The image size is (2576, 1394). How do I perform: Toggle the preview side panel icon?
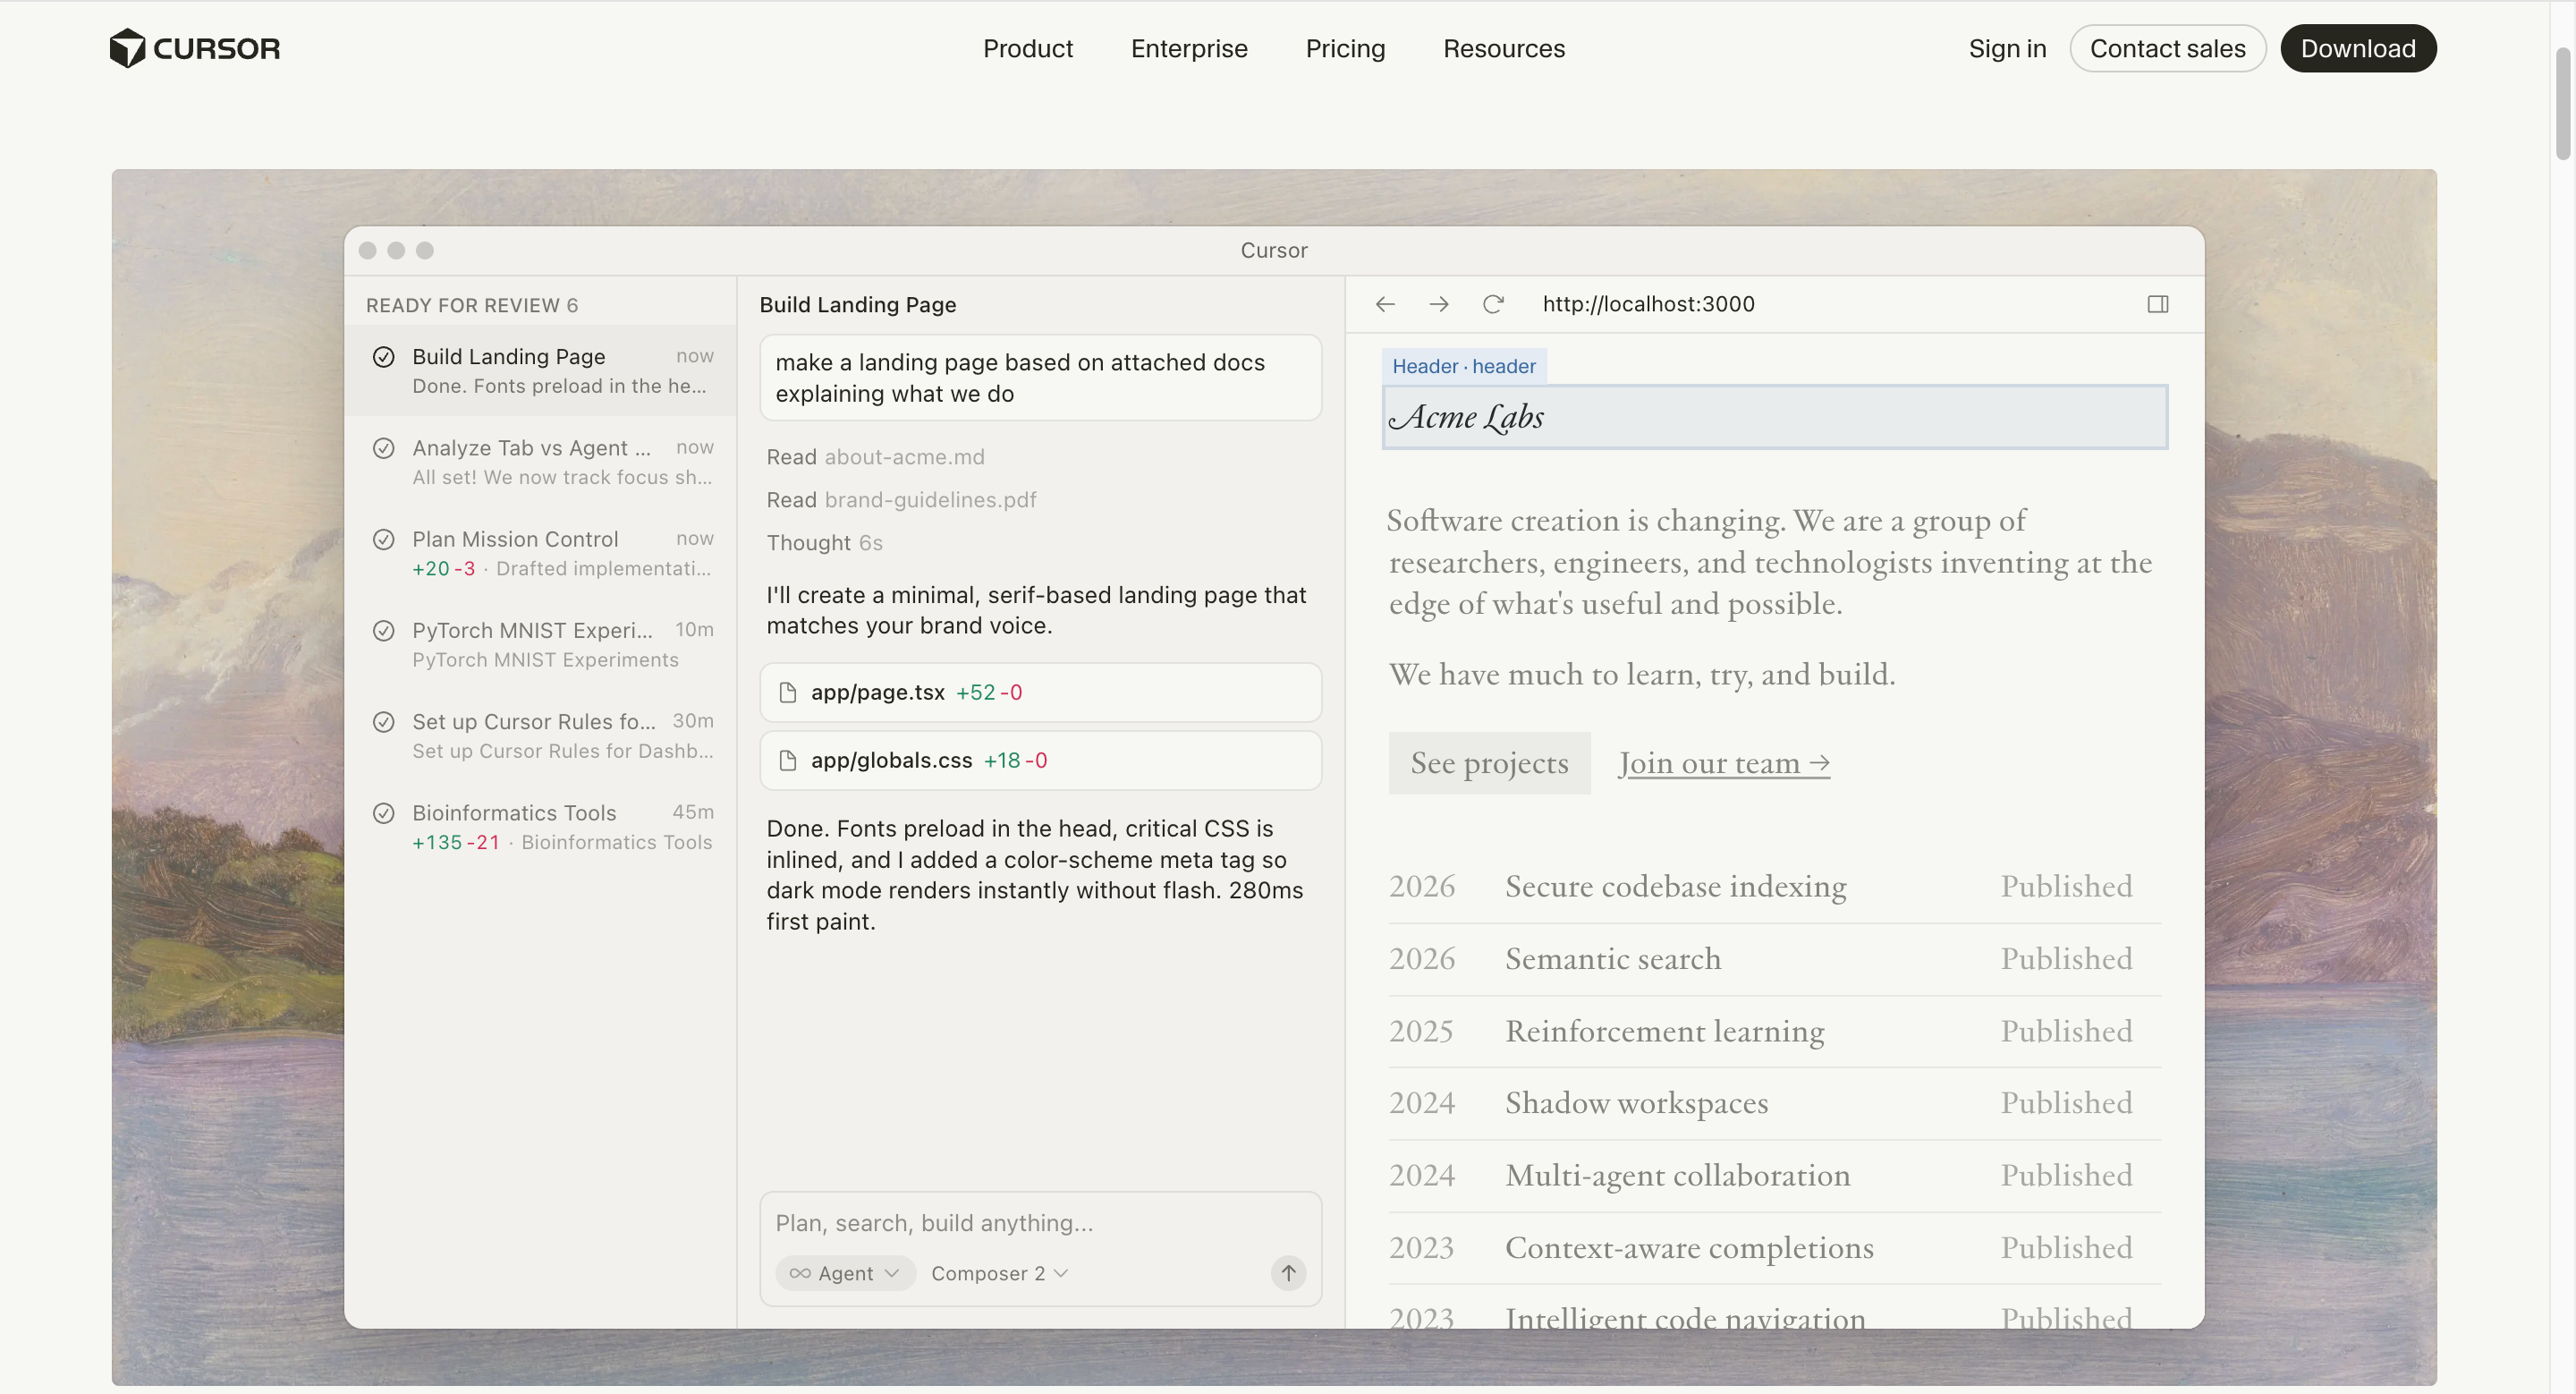pos(2157,304)
